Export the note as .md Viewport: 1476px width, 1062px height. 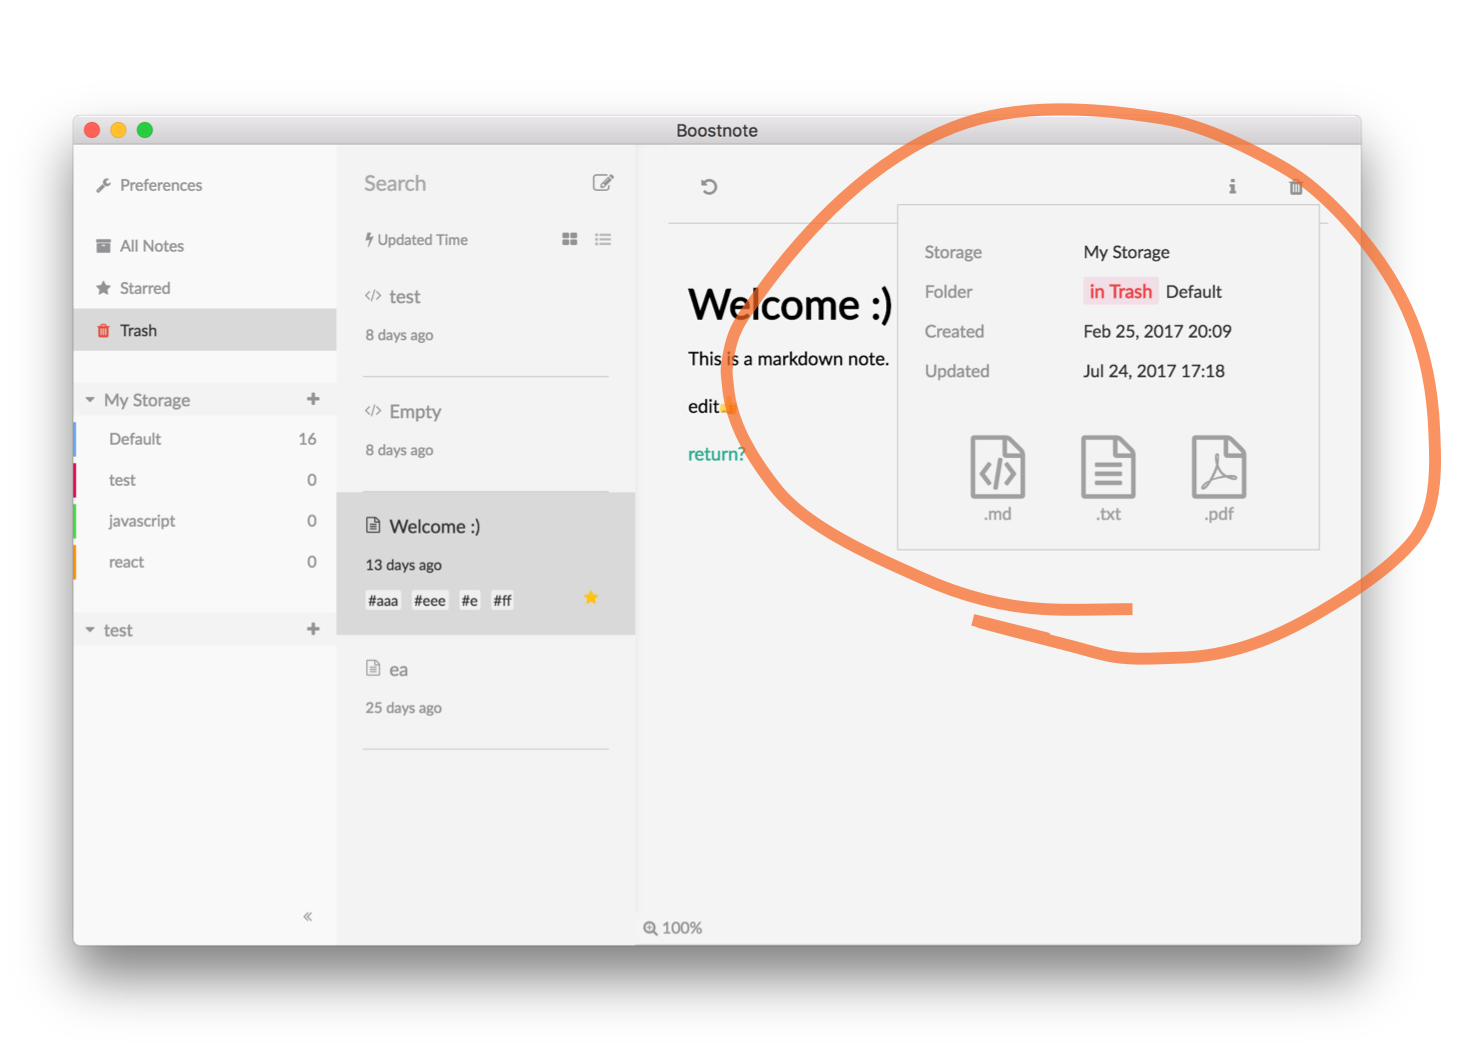(x=998, y=478)
